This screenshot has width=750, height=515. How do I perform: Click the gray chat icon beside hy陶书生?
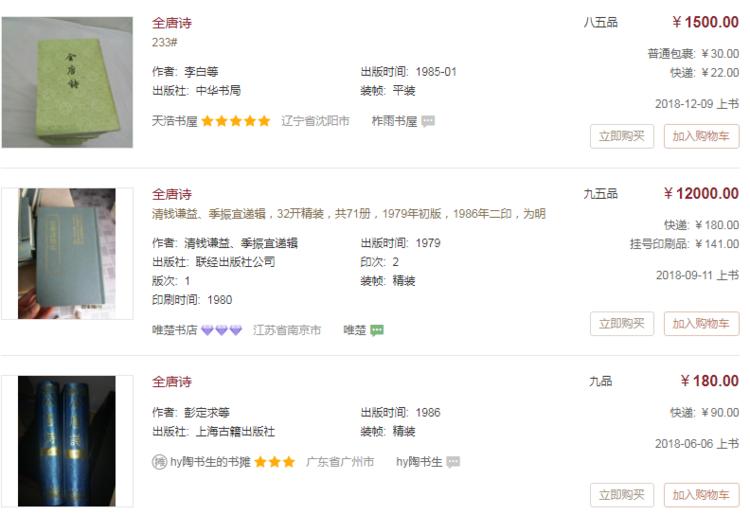[x=453, y=462]
